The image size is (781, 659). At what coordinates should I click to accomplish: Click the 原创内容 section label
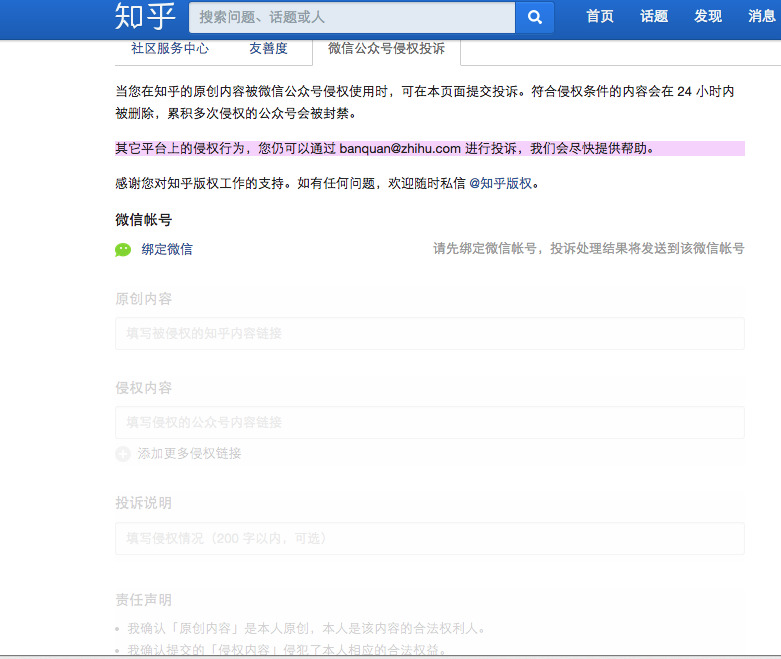[x=143, y=299]
